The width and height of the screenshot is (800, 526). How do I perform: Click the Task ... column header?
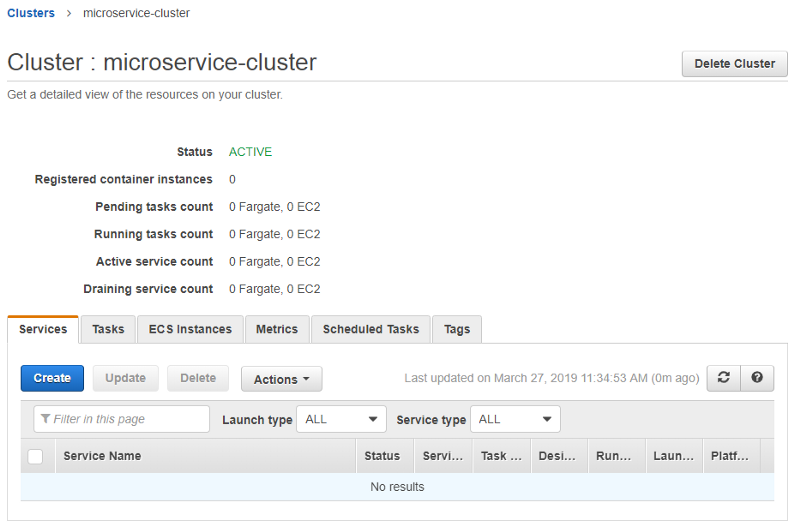coord(502,456)
